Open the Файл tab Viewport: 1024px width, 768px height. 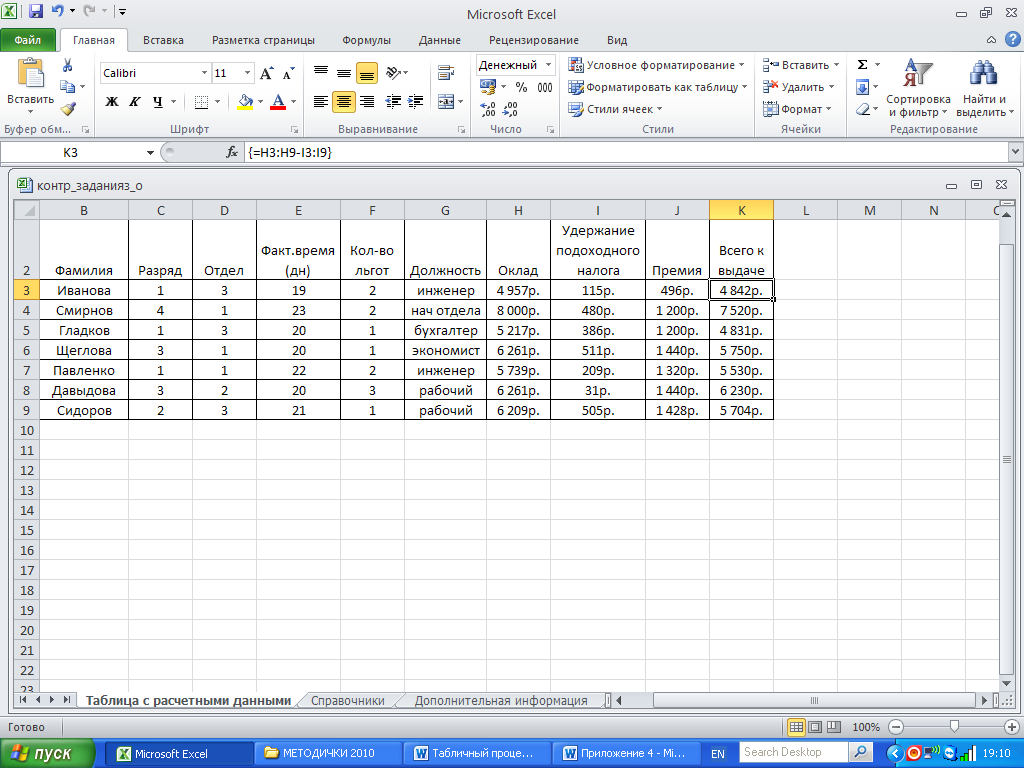(28, 40)
